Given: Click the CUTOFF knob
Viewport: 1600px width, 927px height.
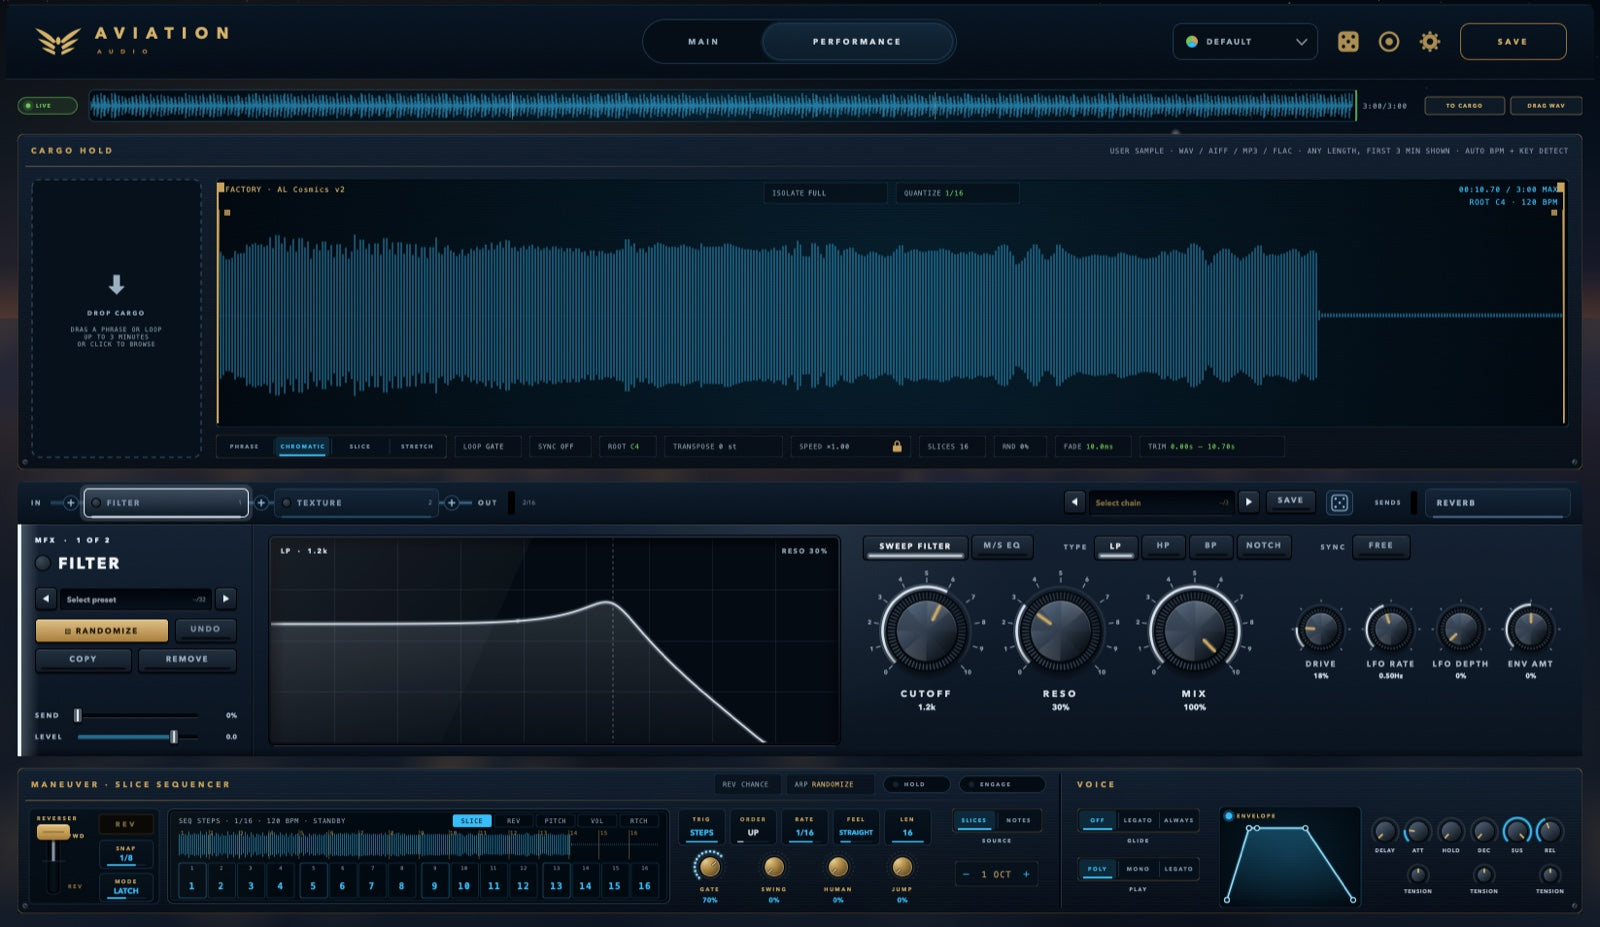Looking at the screenshot, I should [x=926, y=631].
